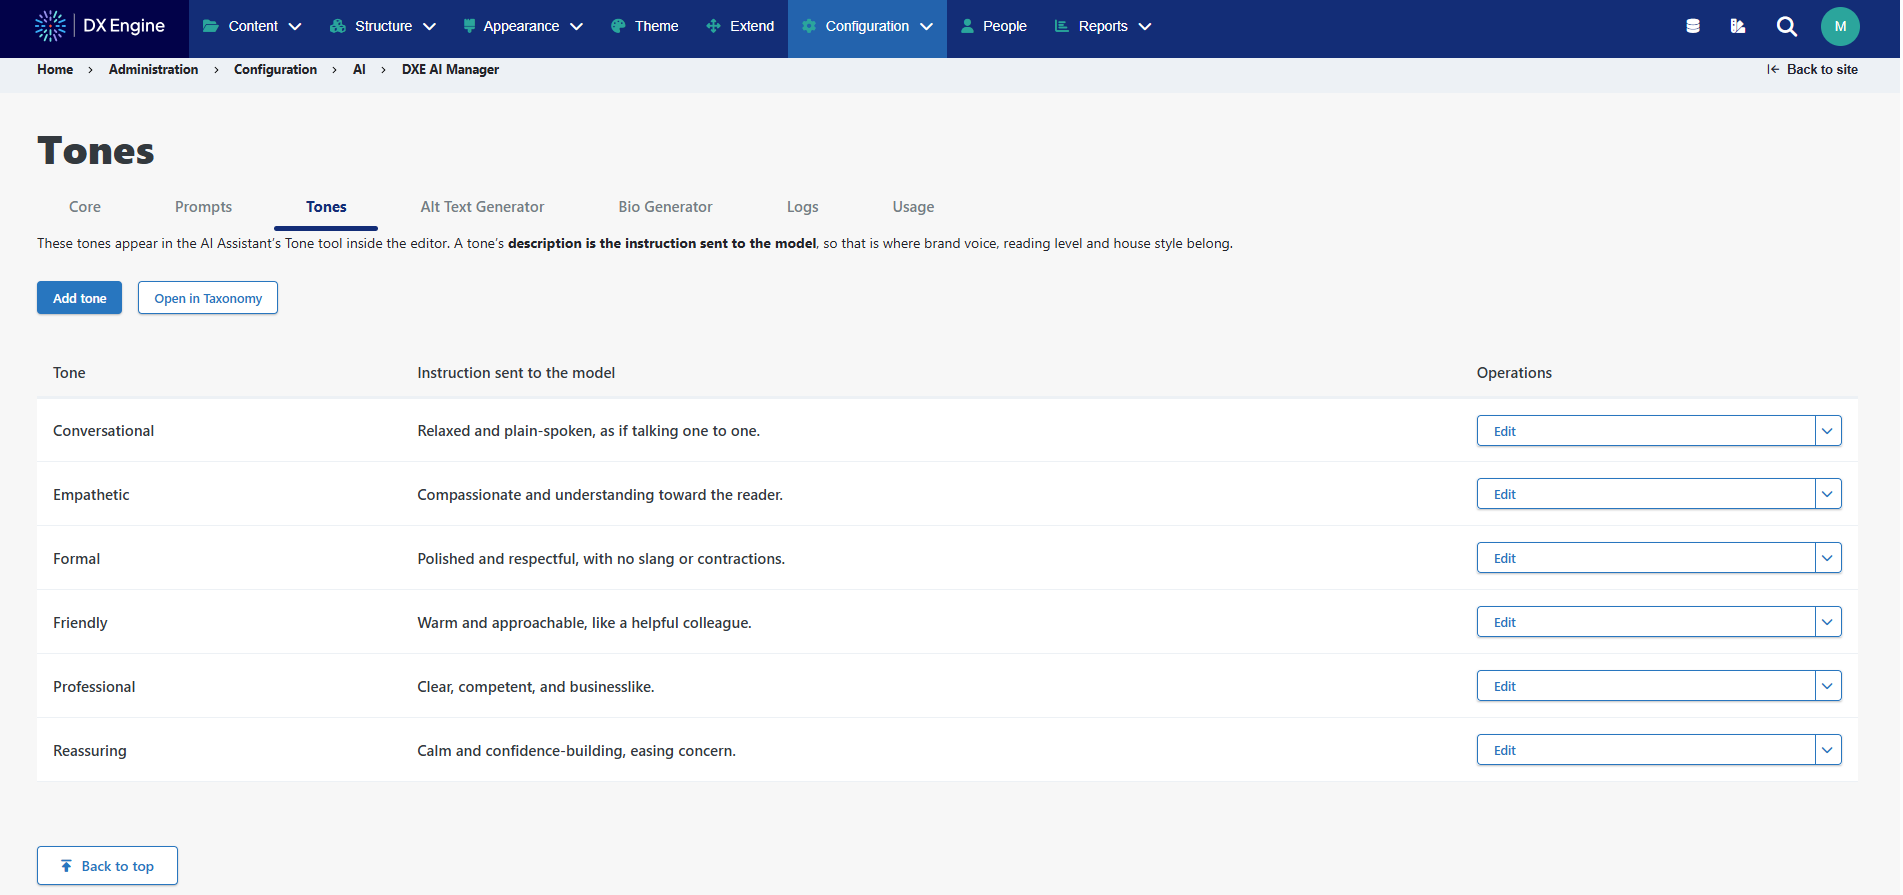Click the People person icon

pos(967,26)
